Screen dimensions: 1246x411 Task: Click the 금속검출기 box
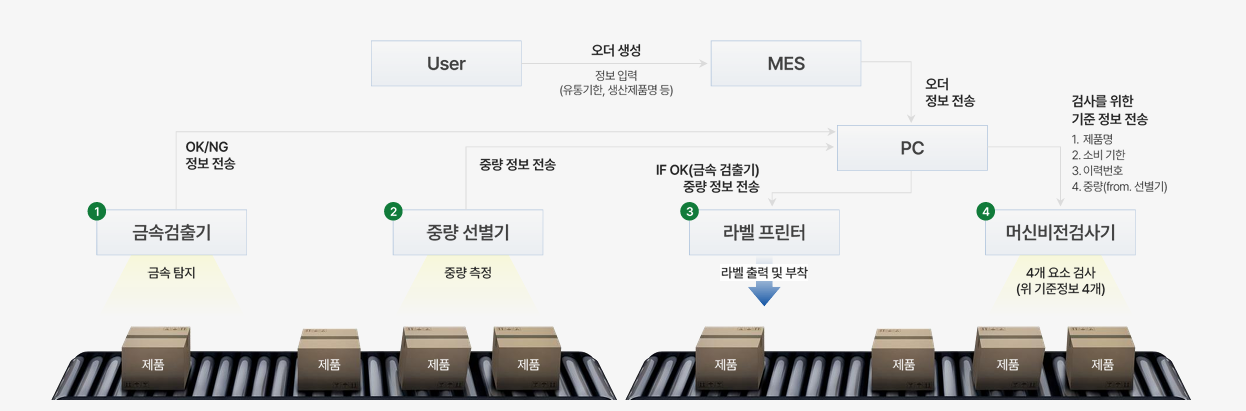172,233
